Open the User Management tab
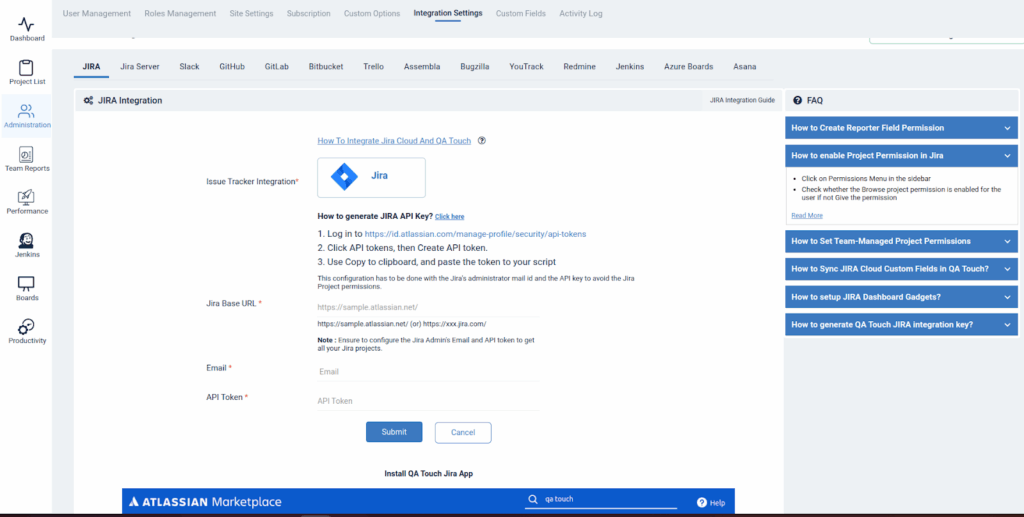 (x=97, y=13)
